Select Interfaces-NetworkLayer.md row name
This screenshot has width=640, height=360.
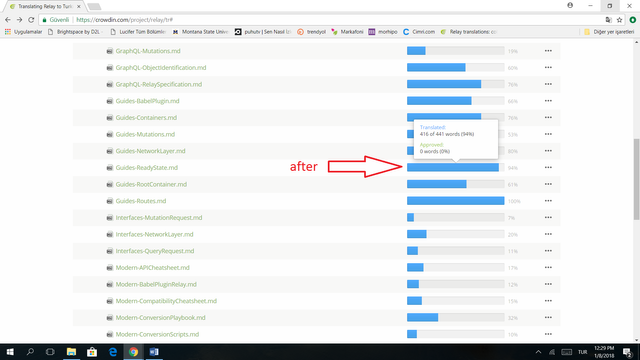point(154,234)
